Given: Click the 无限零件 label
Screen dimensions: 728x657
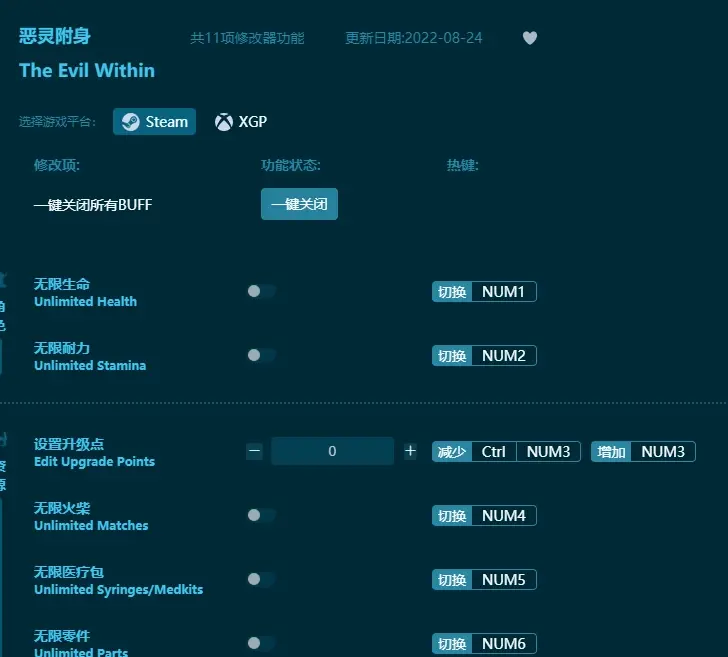Looking at the screenshot, I should pyautogui.click(x=62, y=636).
